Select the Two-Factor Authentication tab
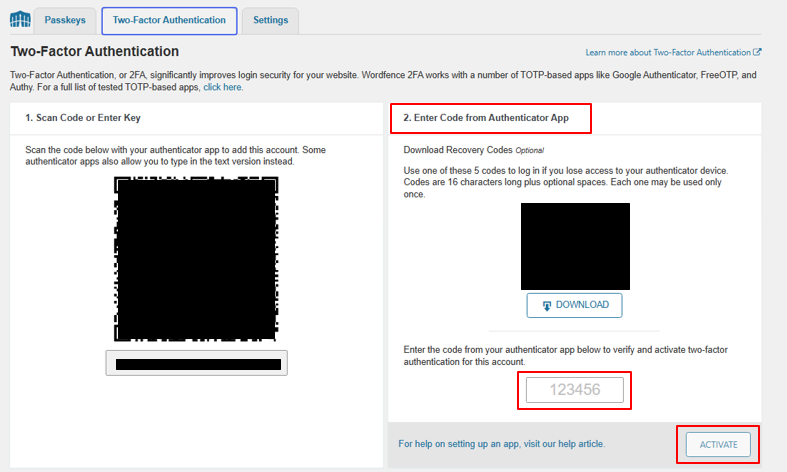This screenshot has width=787, height=472. tap(169, 21)
